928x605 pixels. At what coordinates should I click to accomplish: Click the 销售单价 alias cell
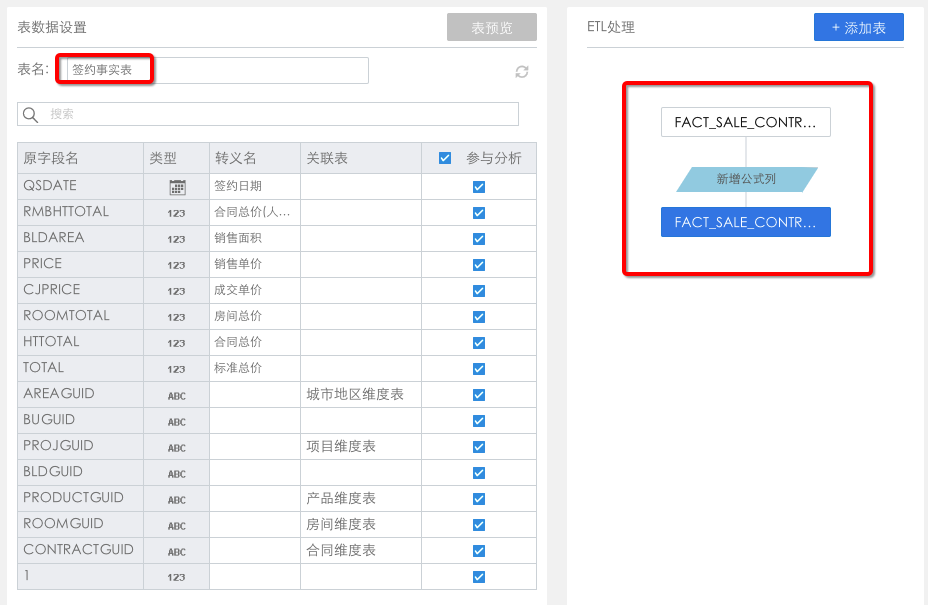[255, 265]
